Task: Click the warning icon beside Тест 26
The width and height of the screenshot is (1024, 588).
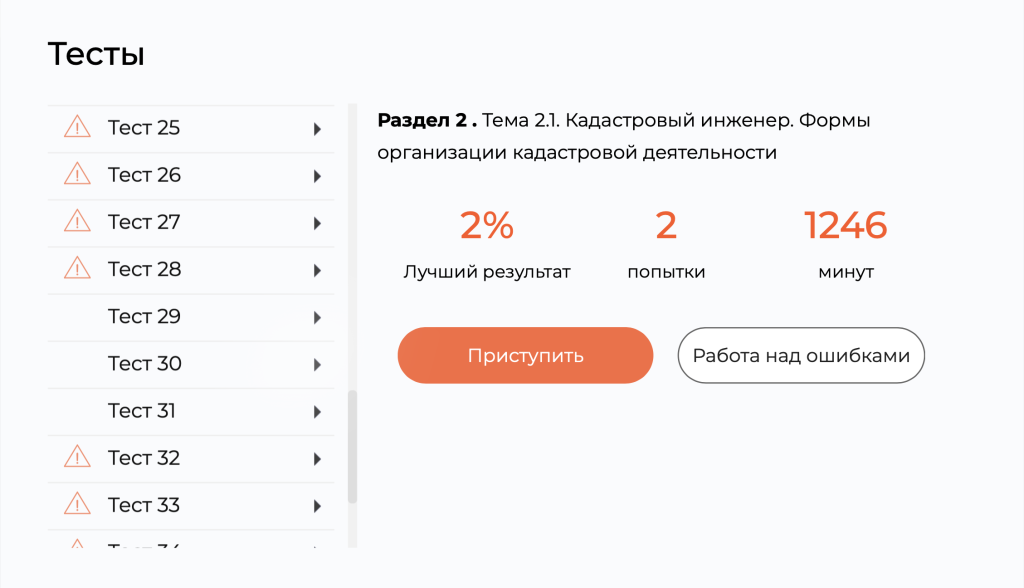Action: tap(77, 175)
